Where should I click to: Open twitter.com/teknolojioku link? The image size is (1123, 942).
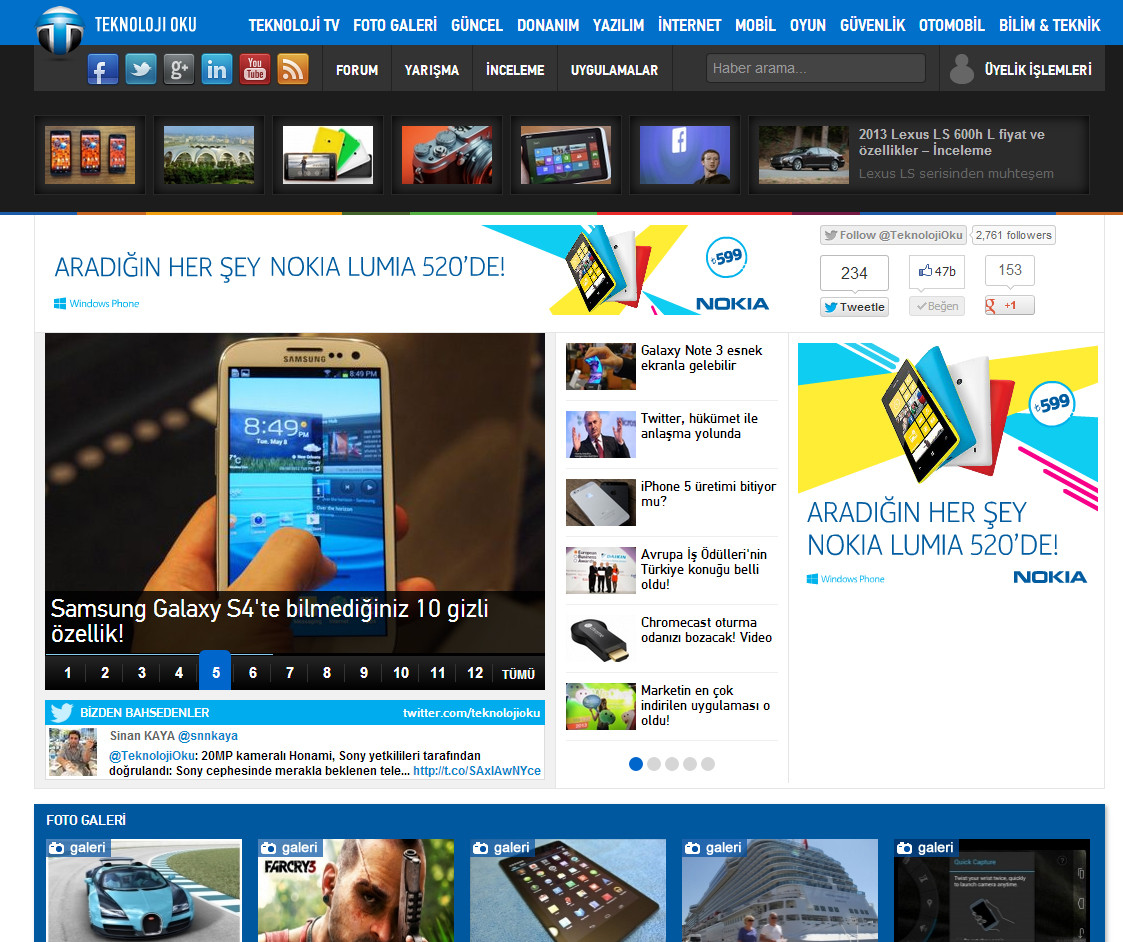471,713
